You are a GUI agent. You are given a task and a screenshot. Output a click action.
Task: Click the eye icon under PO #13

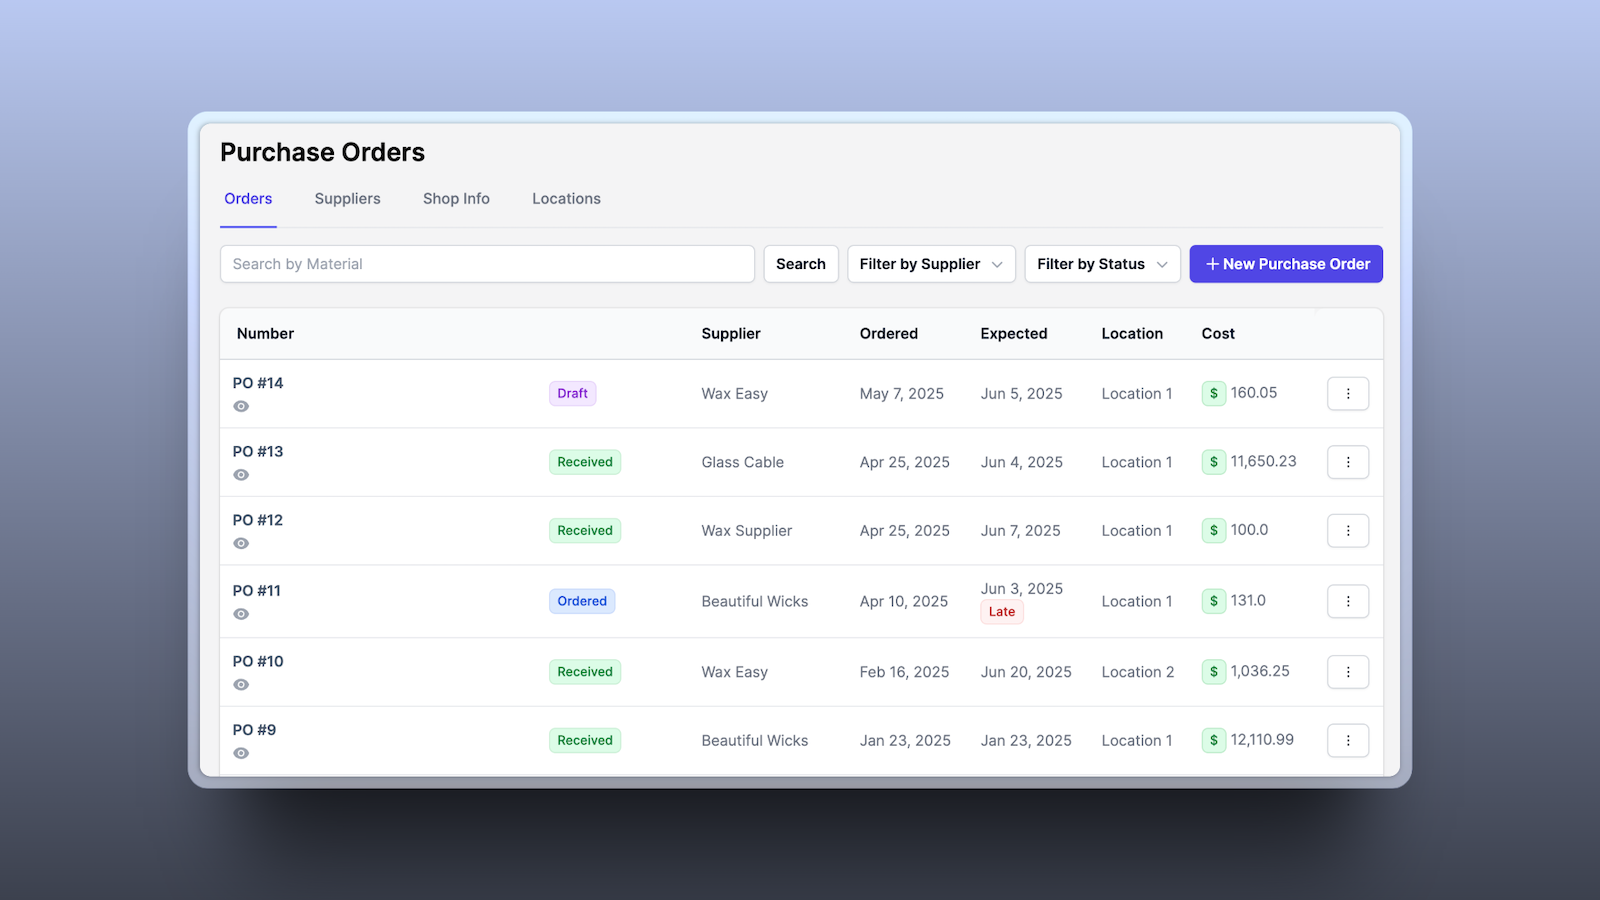[241, 475]
